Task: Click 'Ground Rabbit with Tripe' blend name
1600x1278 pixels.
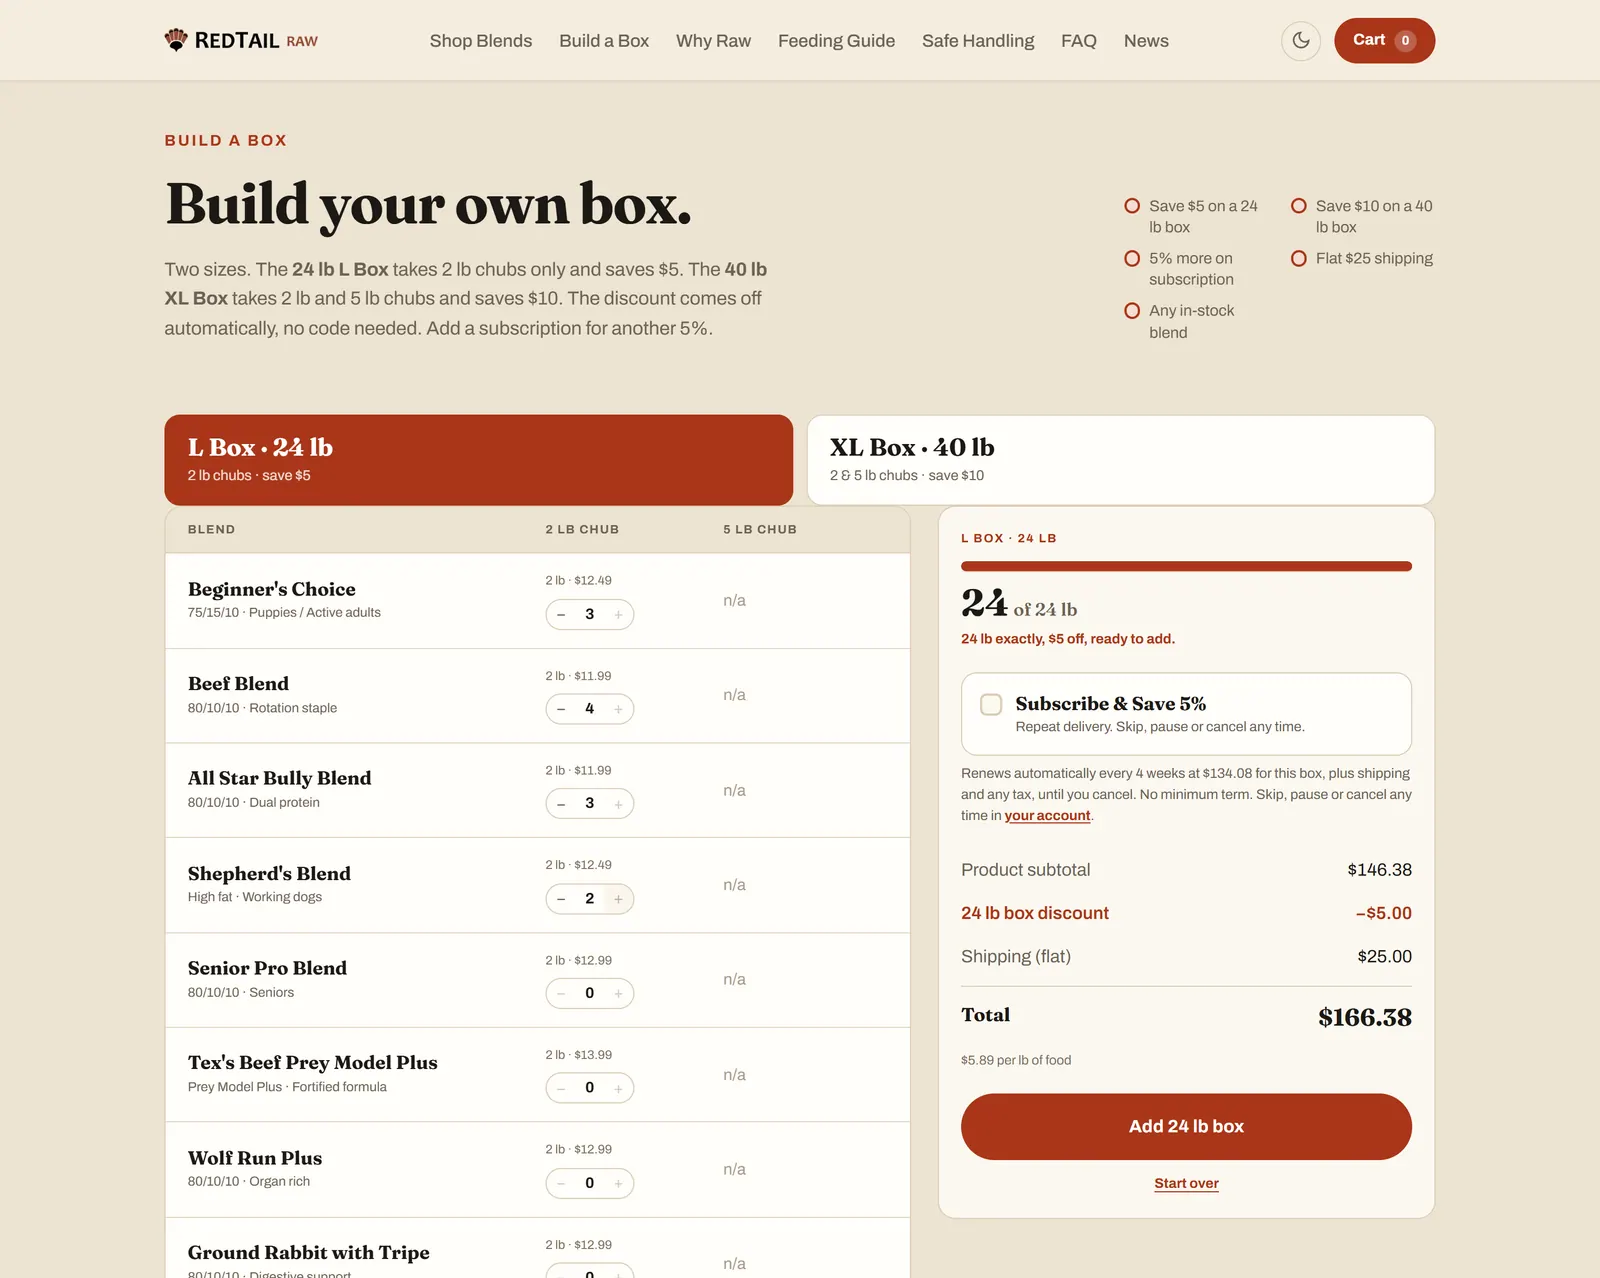Action: (309, 1252)
